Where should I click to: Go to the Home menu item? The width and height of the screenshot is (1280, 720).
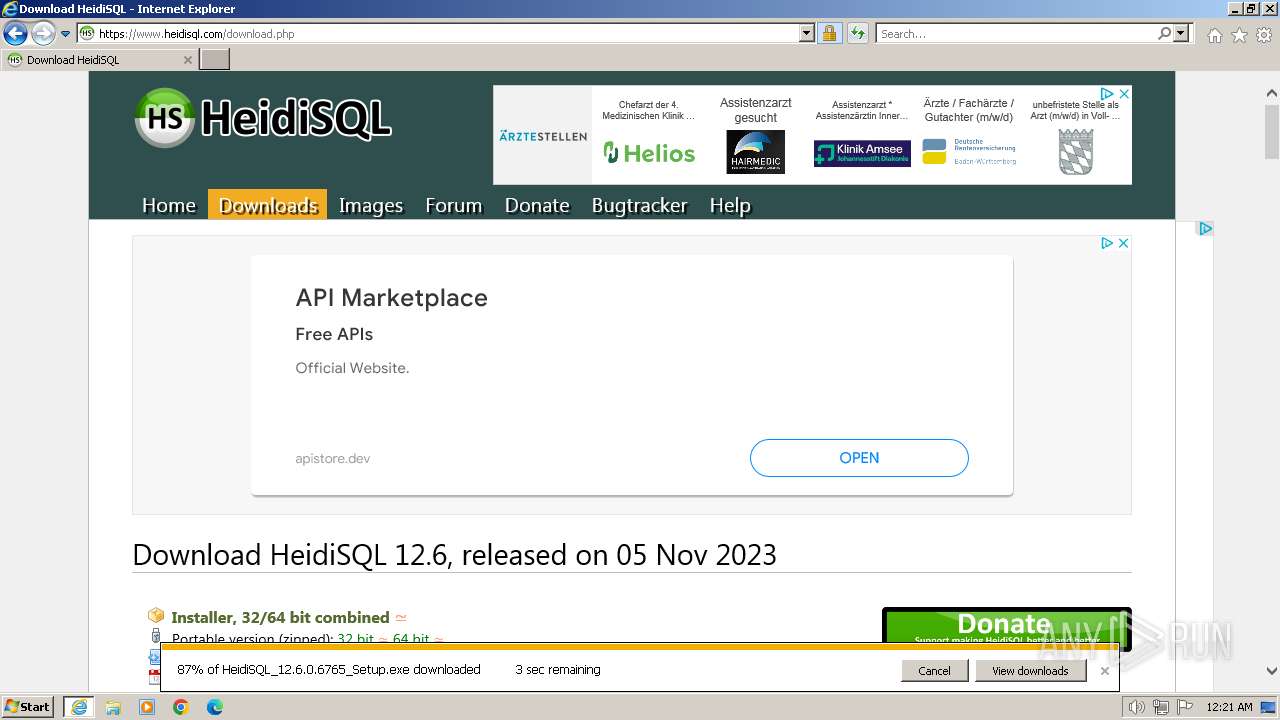(169, 205)
